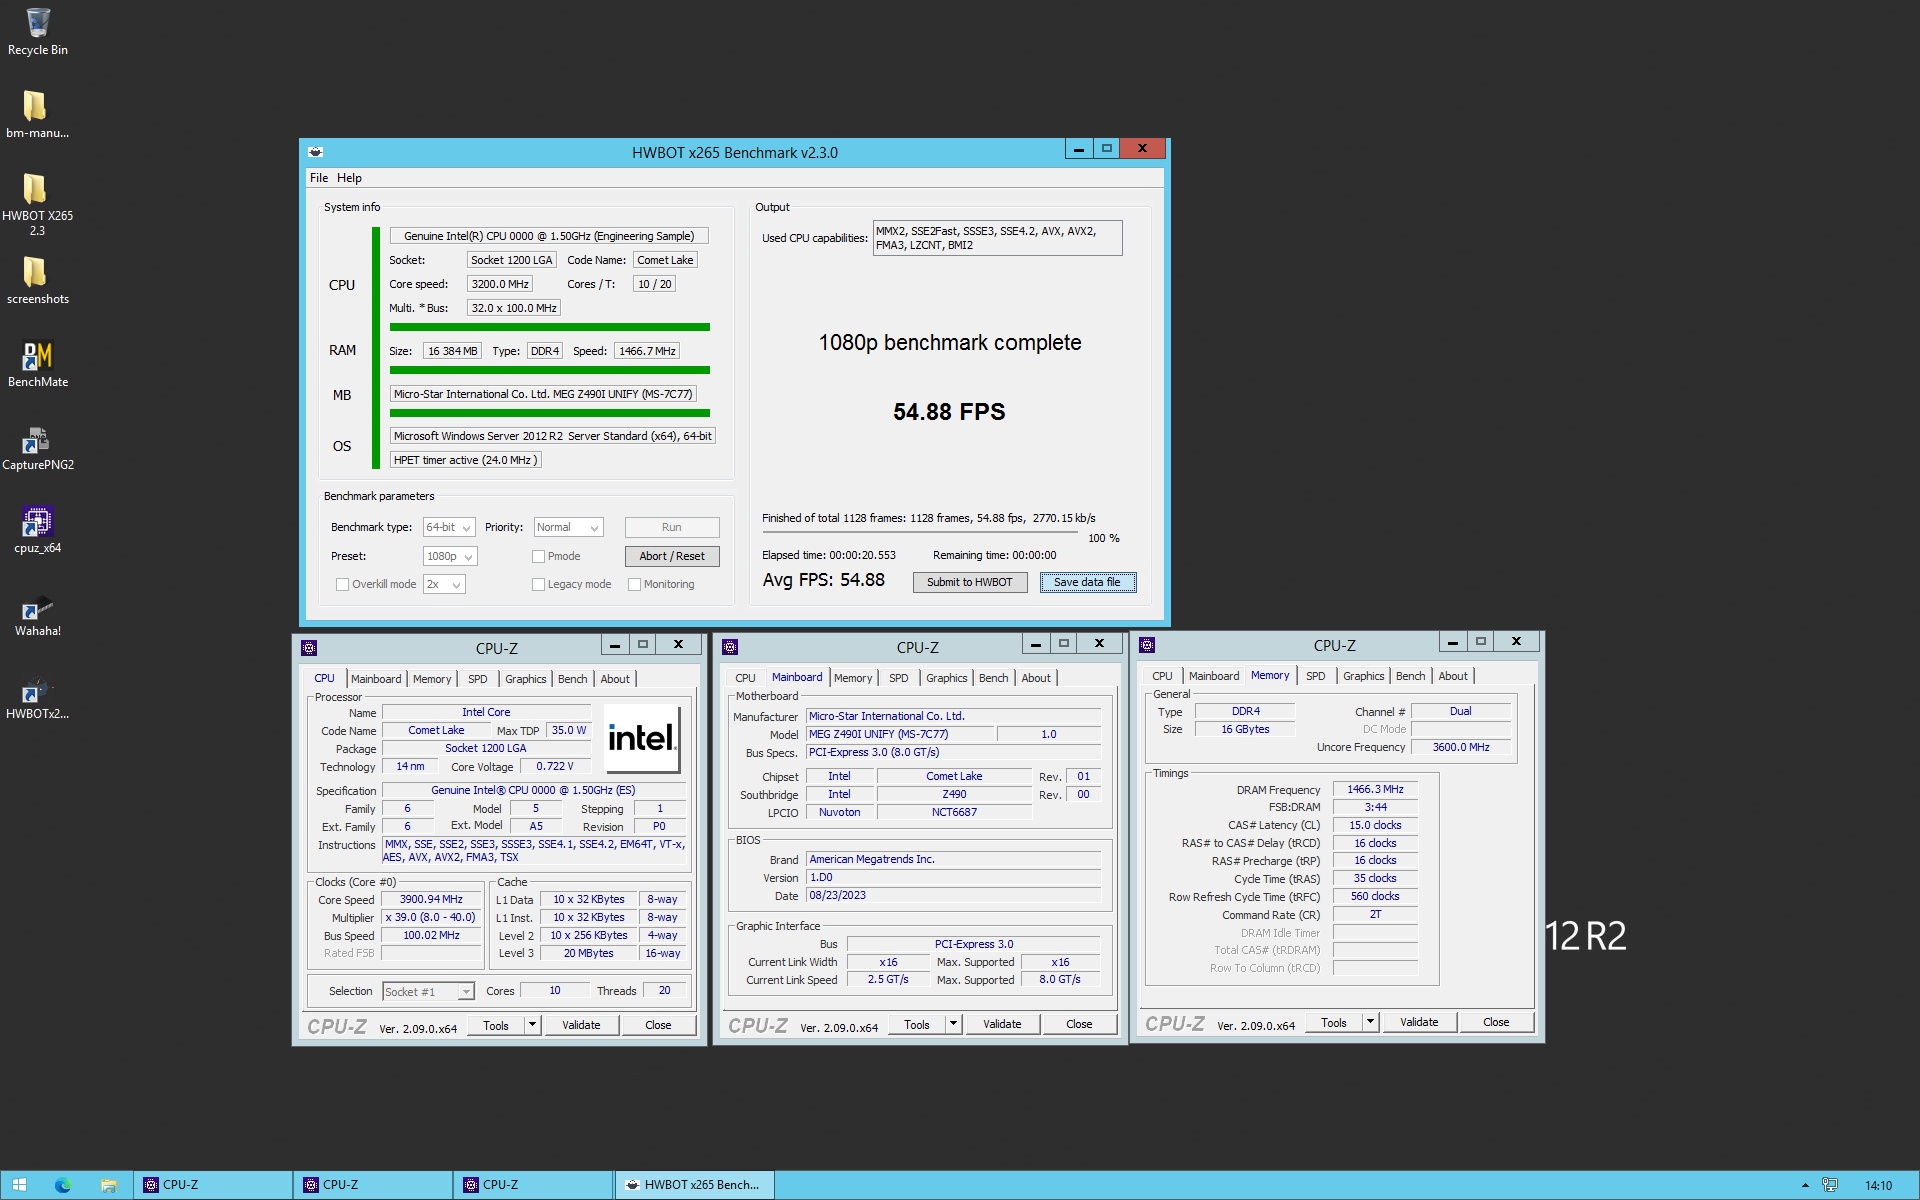The image size is (1920, 1200).
Task: Switch to About tab in CPU-Z Memory window
Action: tap(1453, 676)
